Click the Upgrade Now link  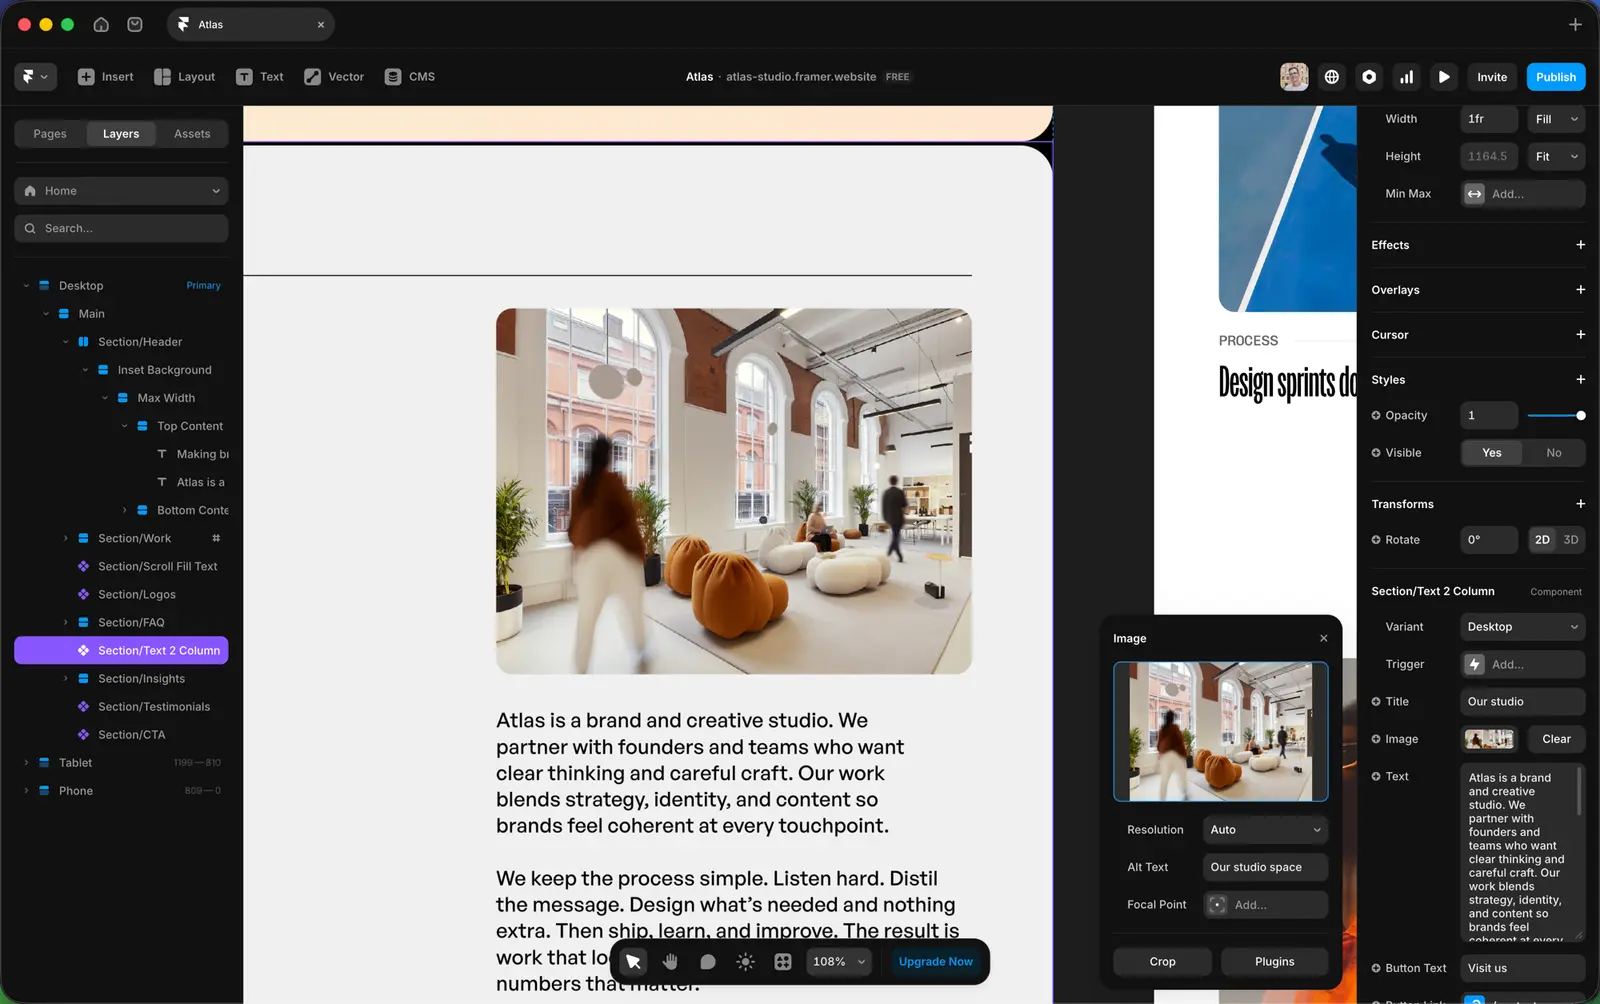(936, 962)
